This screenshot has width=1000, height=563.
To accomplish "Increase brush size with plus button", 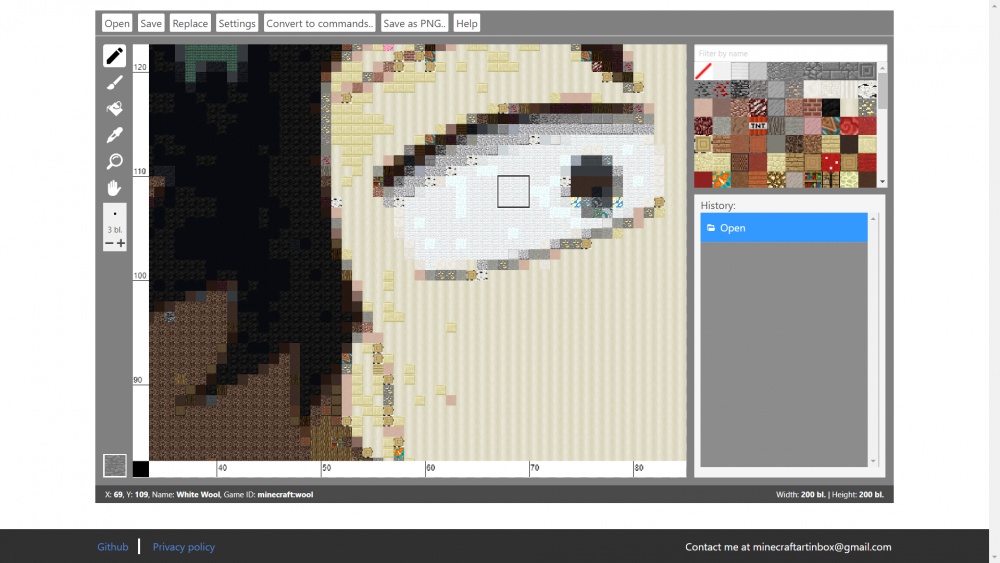I will tap(121, 243).
